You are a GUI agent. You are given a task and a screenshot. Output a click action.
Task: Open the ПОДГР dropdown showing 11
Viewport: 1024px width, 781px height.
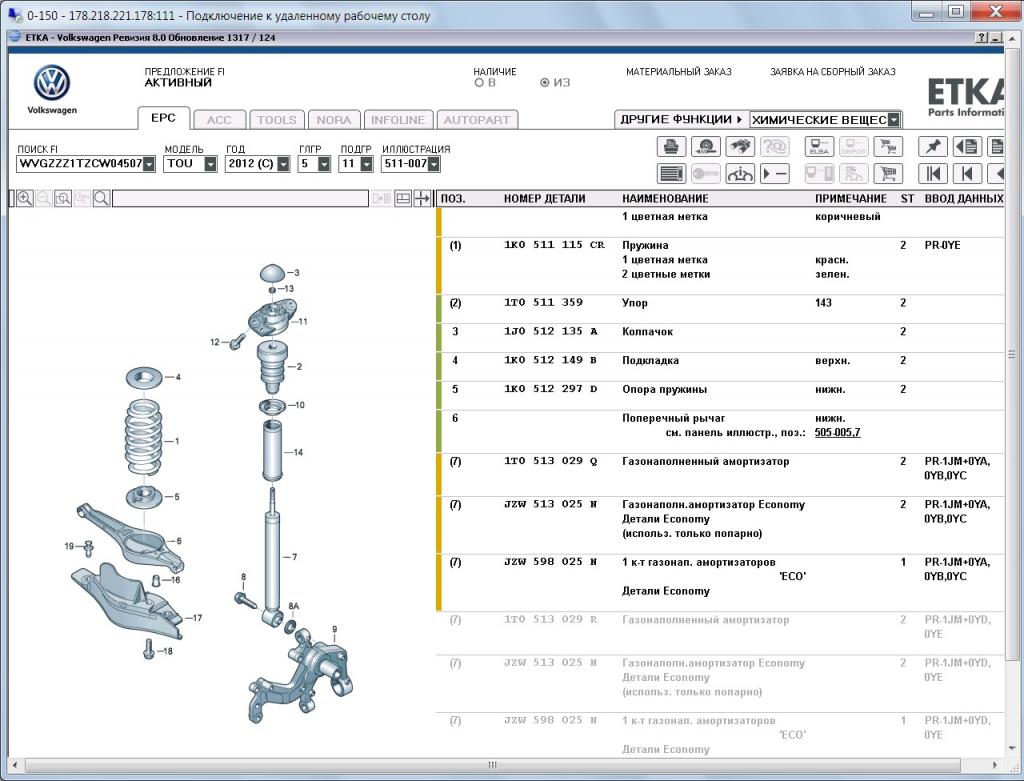(366, 164)
